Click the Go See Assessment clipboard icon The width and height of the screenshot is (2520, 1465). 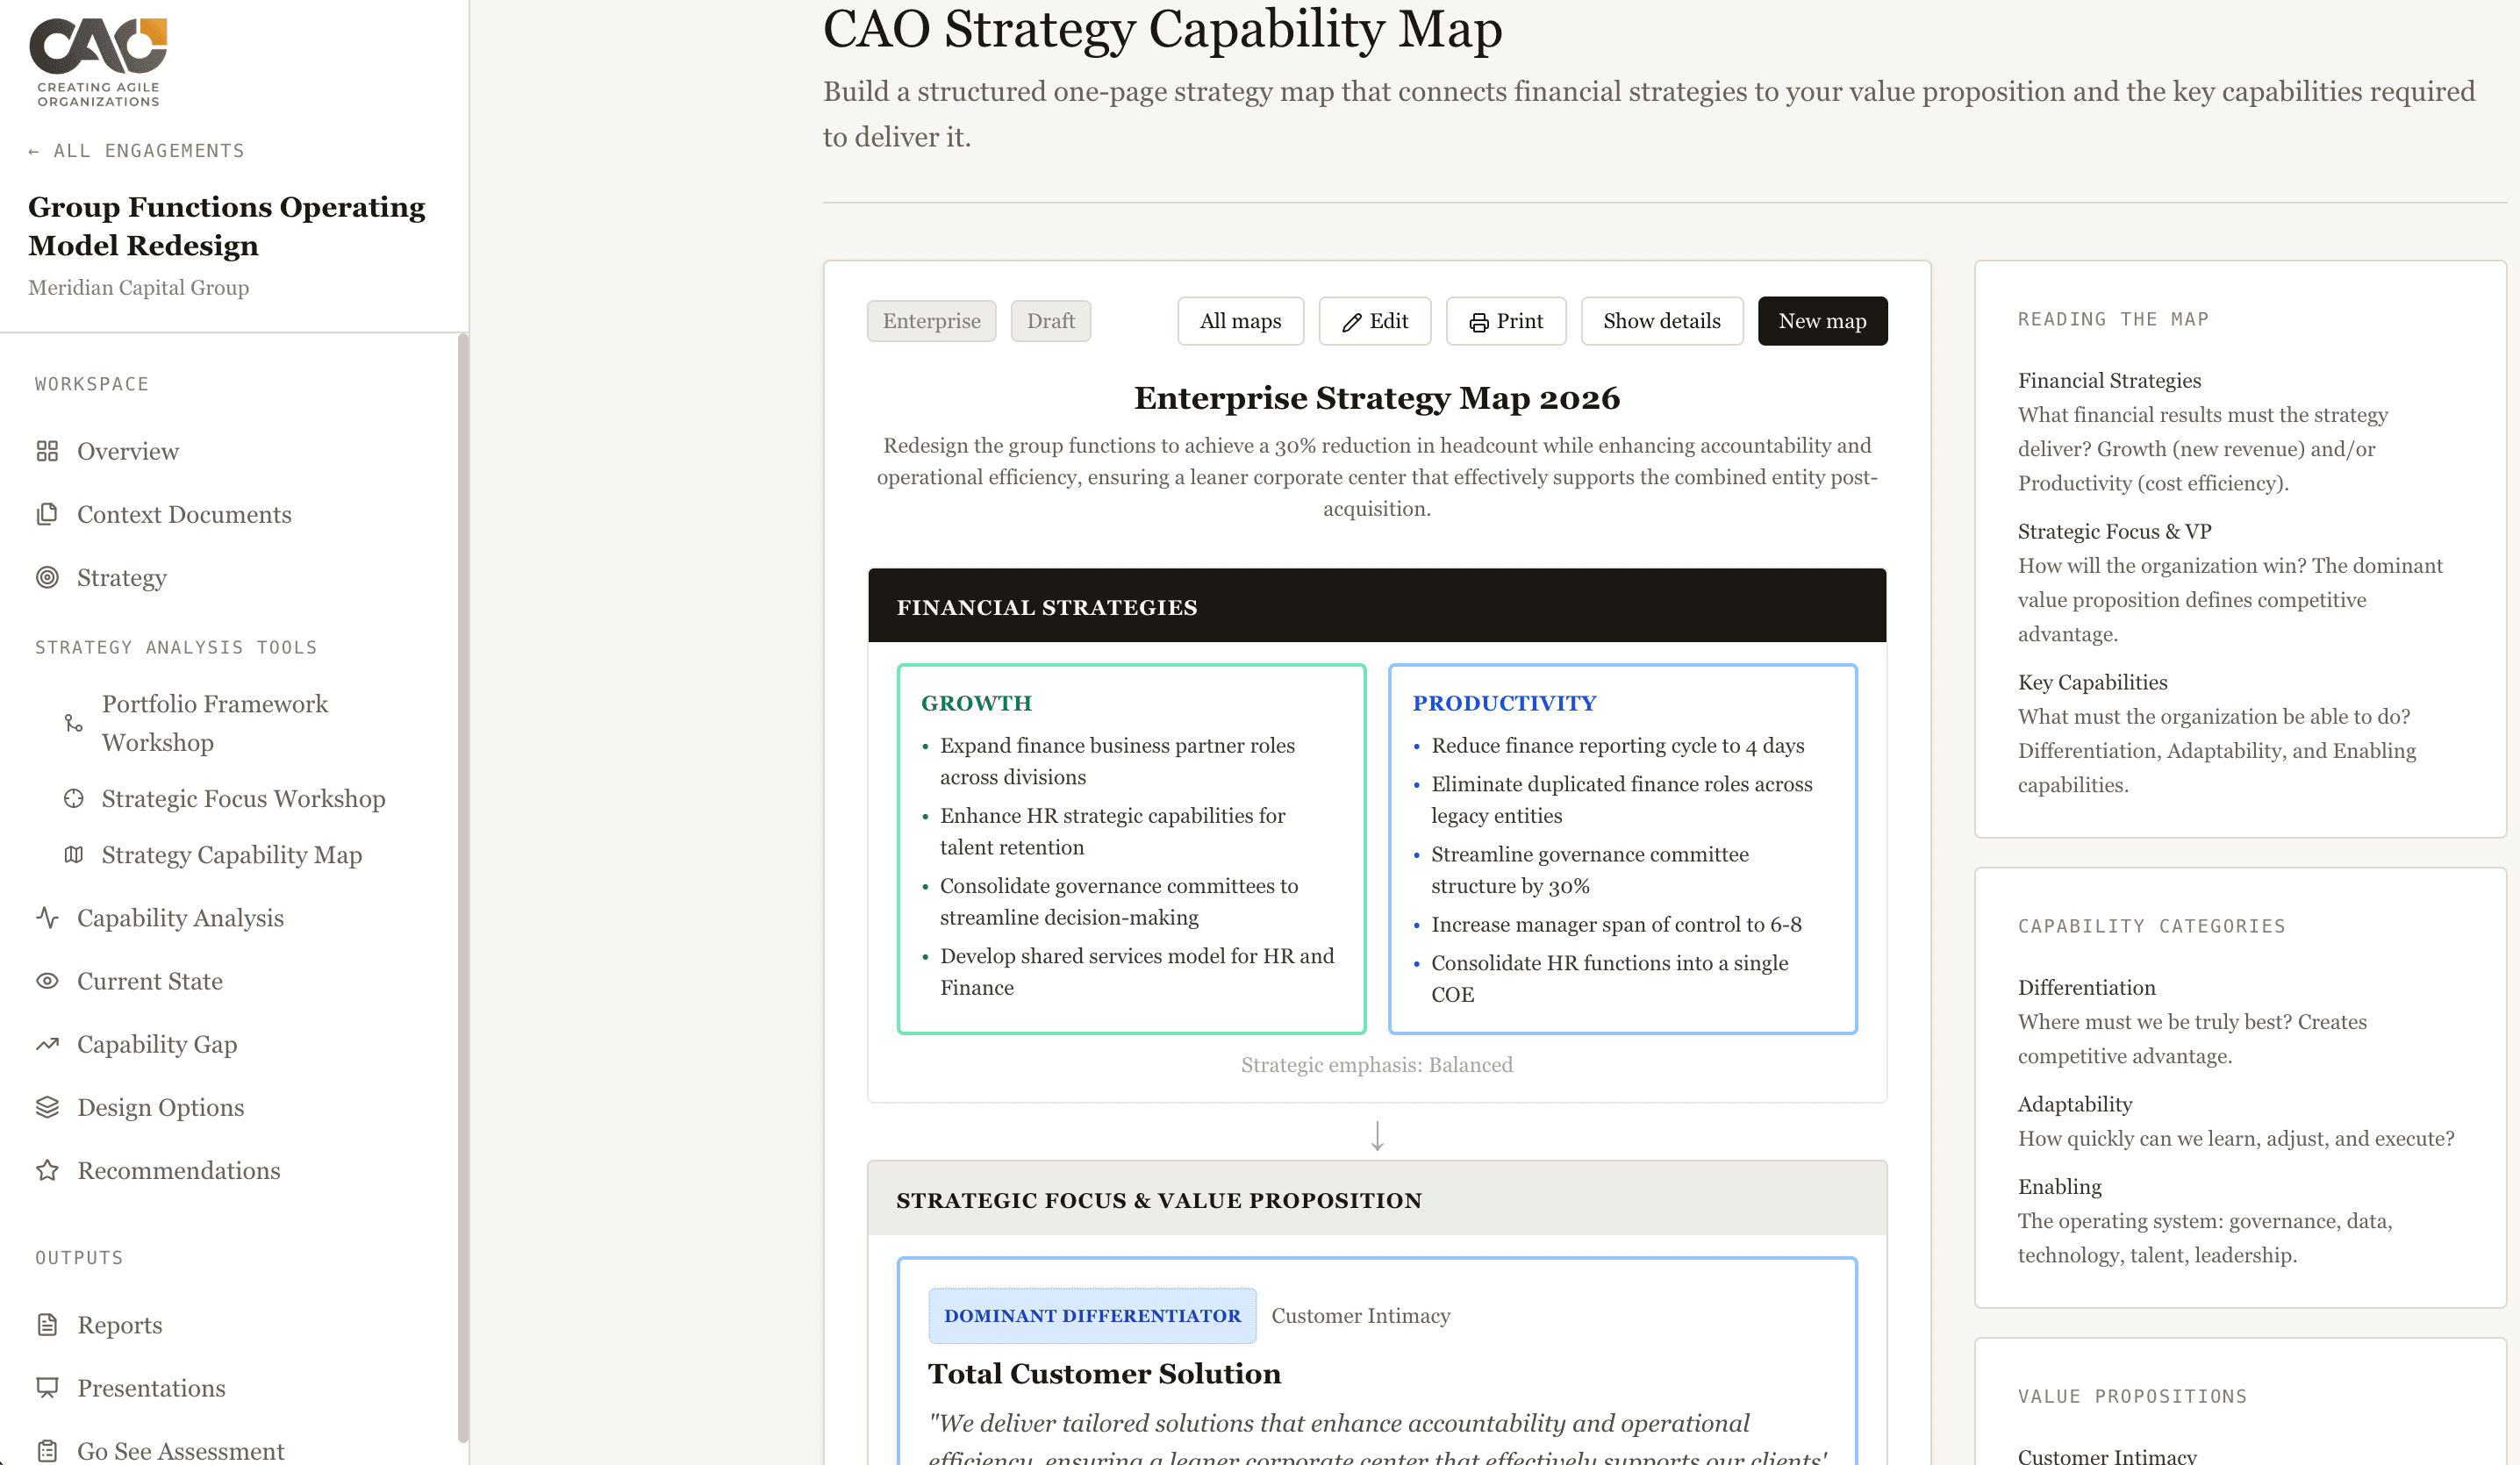click(47, 1451)
